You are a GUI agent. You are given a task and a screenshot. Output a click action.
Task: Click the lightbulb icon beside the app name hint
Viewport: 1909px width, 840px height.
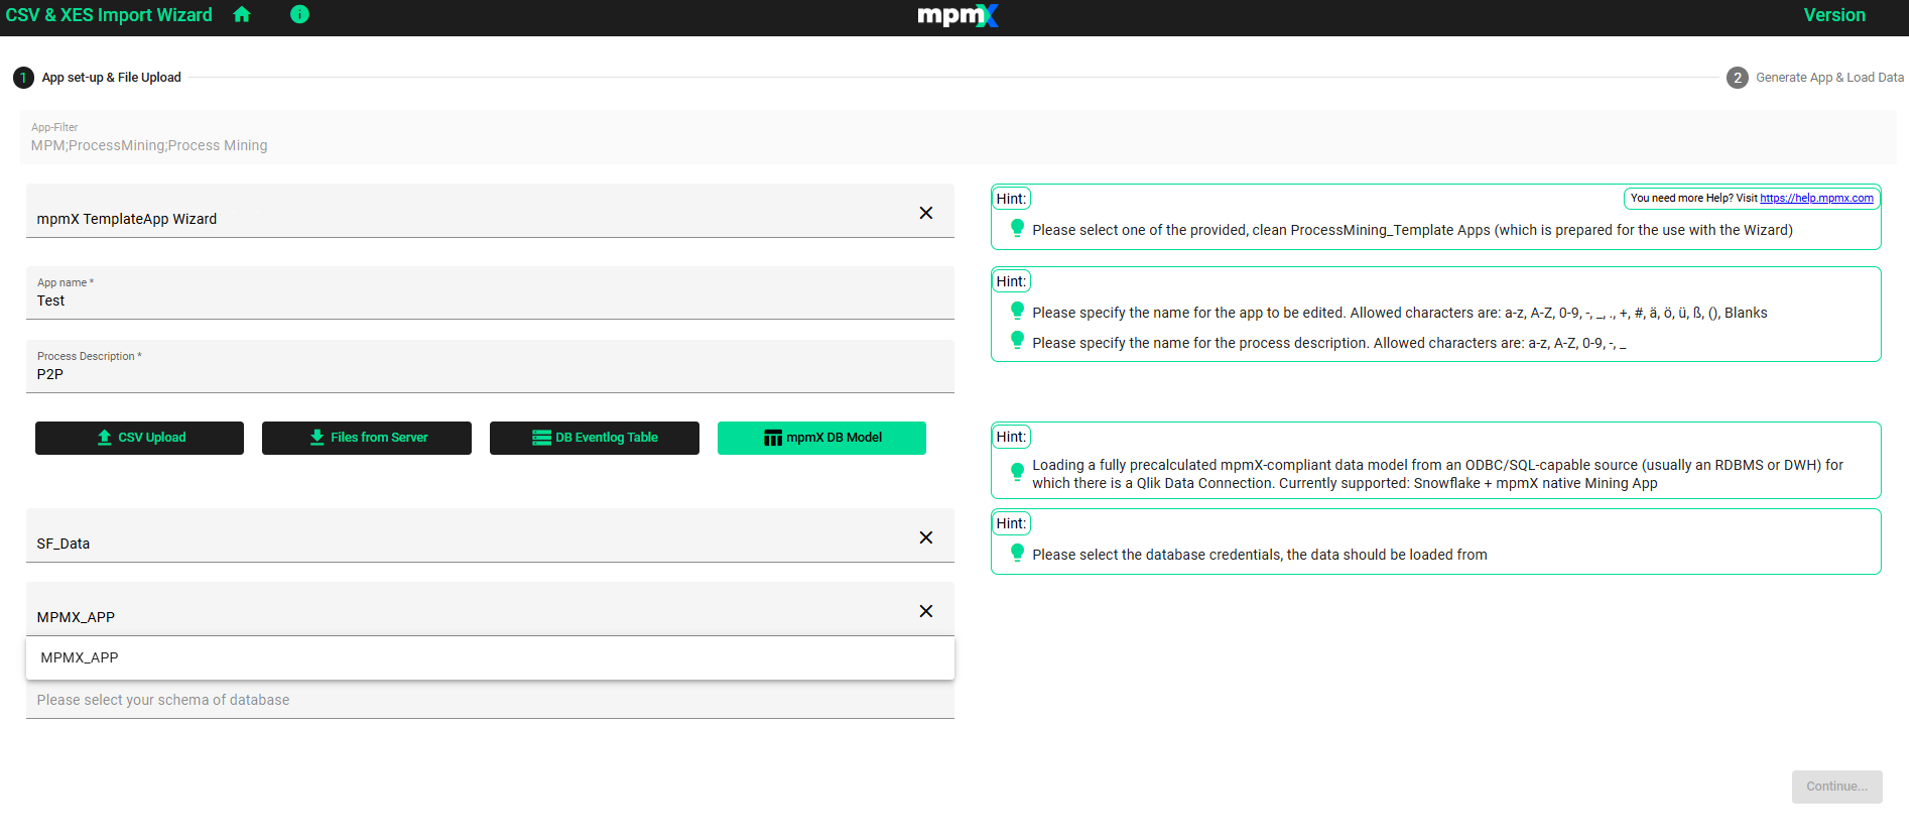(1017, 311)
